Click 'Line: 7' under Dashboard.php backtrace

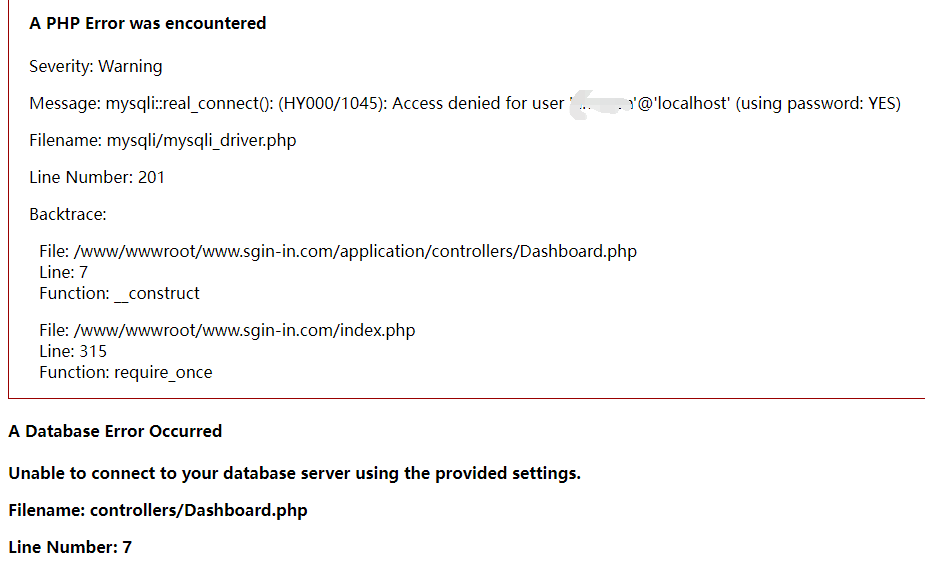point(64,272)
